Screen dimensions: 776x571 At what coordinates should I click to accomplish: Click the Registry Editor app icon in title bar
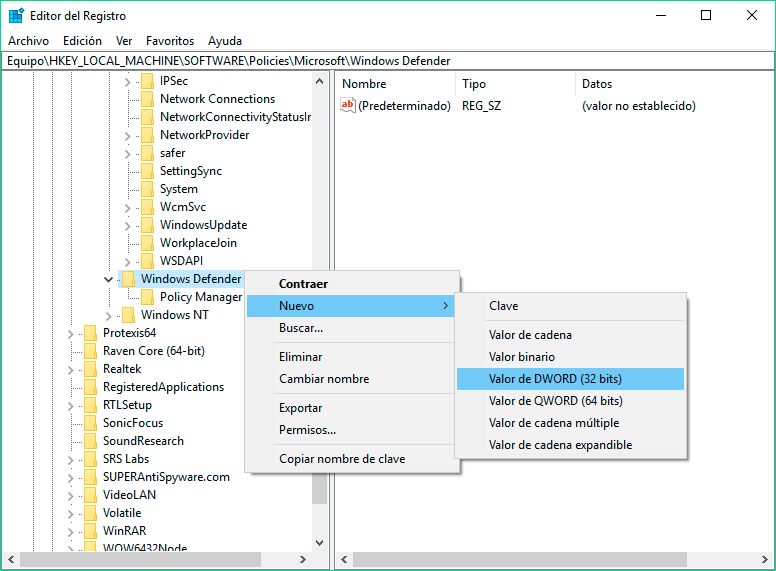point(16,16)
